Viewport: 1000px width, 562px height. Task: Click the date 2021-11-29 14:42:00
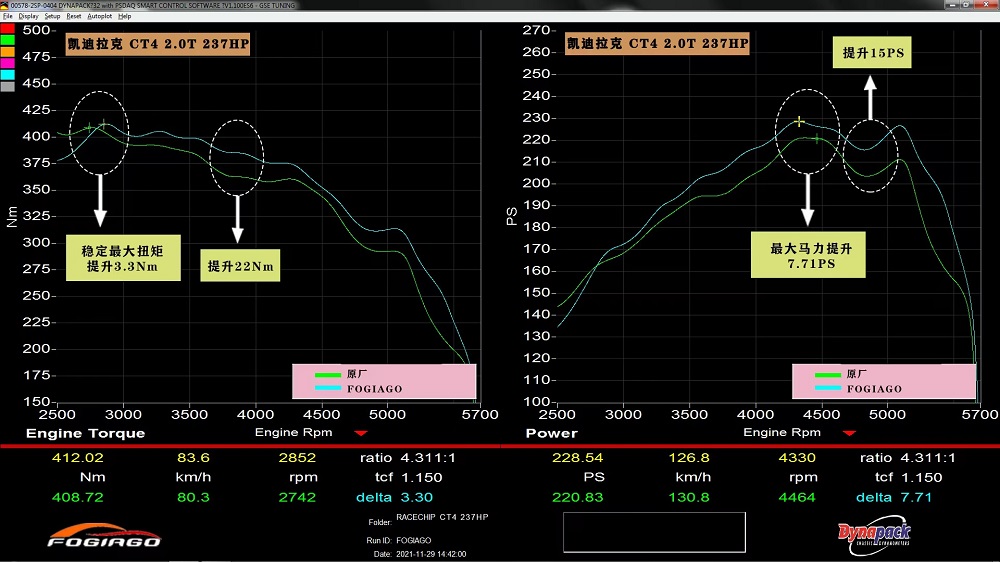click(x=431, y=554)
